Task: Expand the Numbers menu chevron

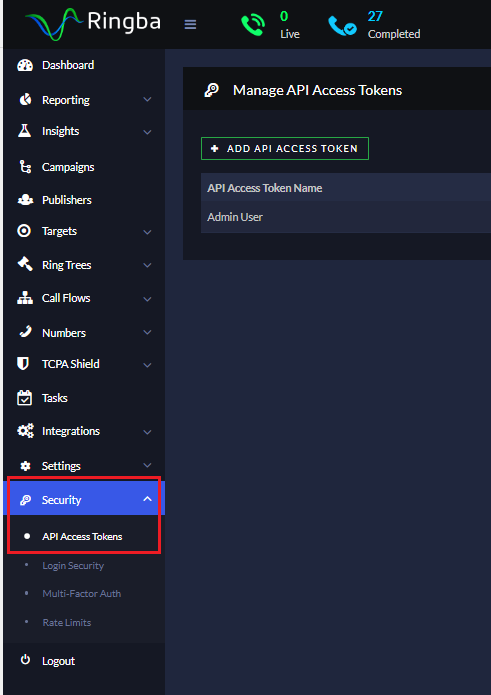Action: 148,332
